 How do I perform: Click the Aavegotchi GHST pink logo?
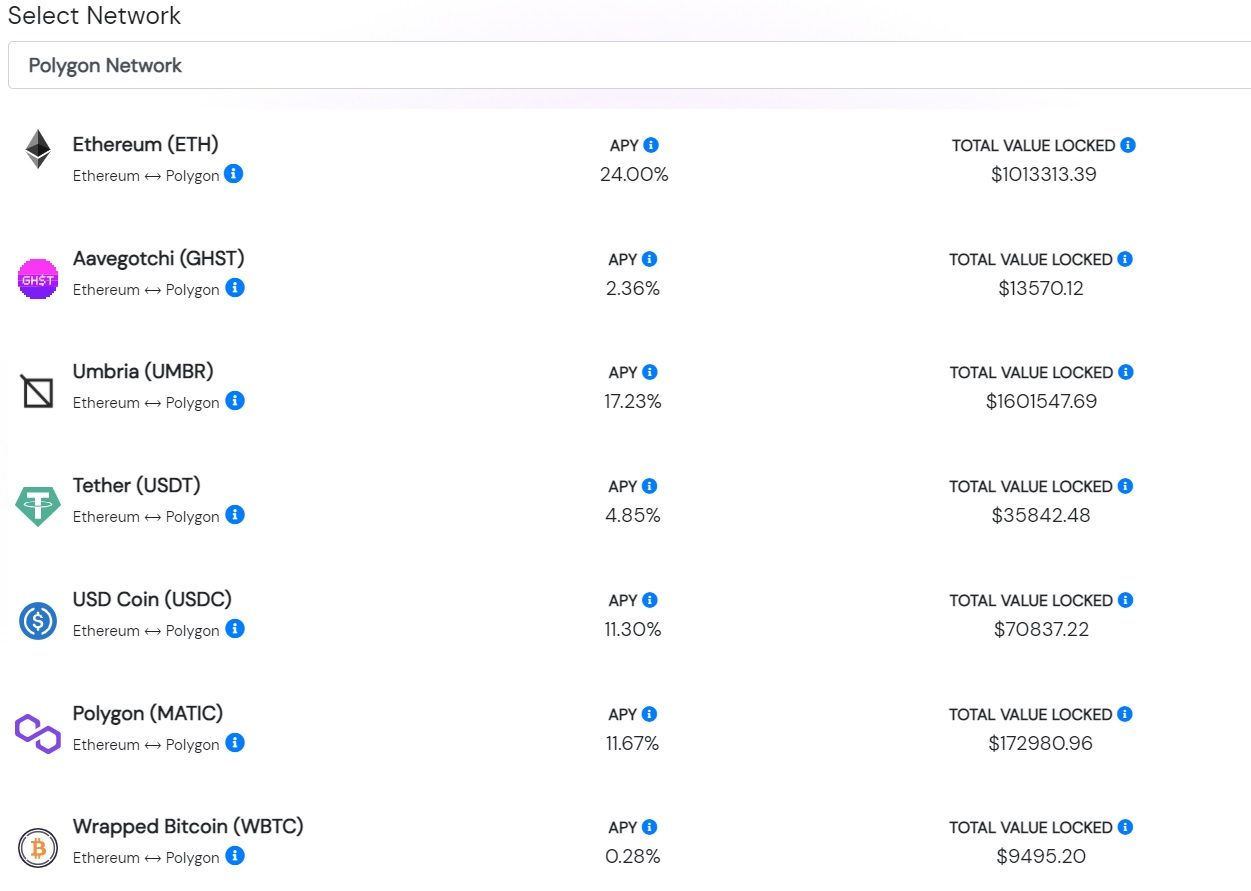[x=38, y=279]
